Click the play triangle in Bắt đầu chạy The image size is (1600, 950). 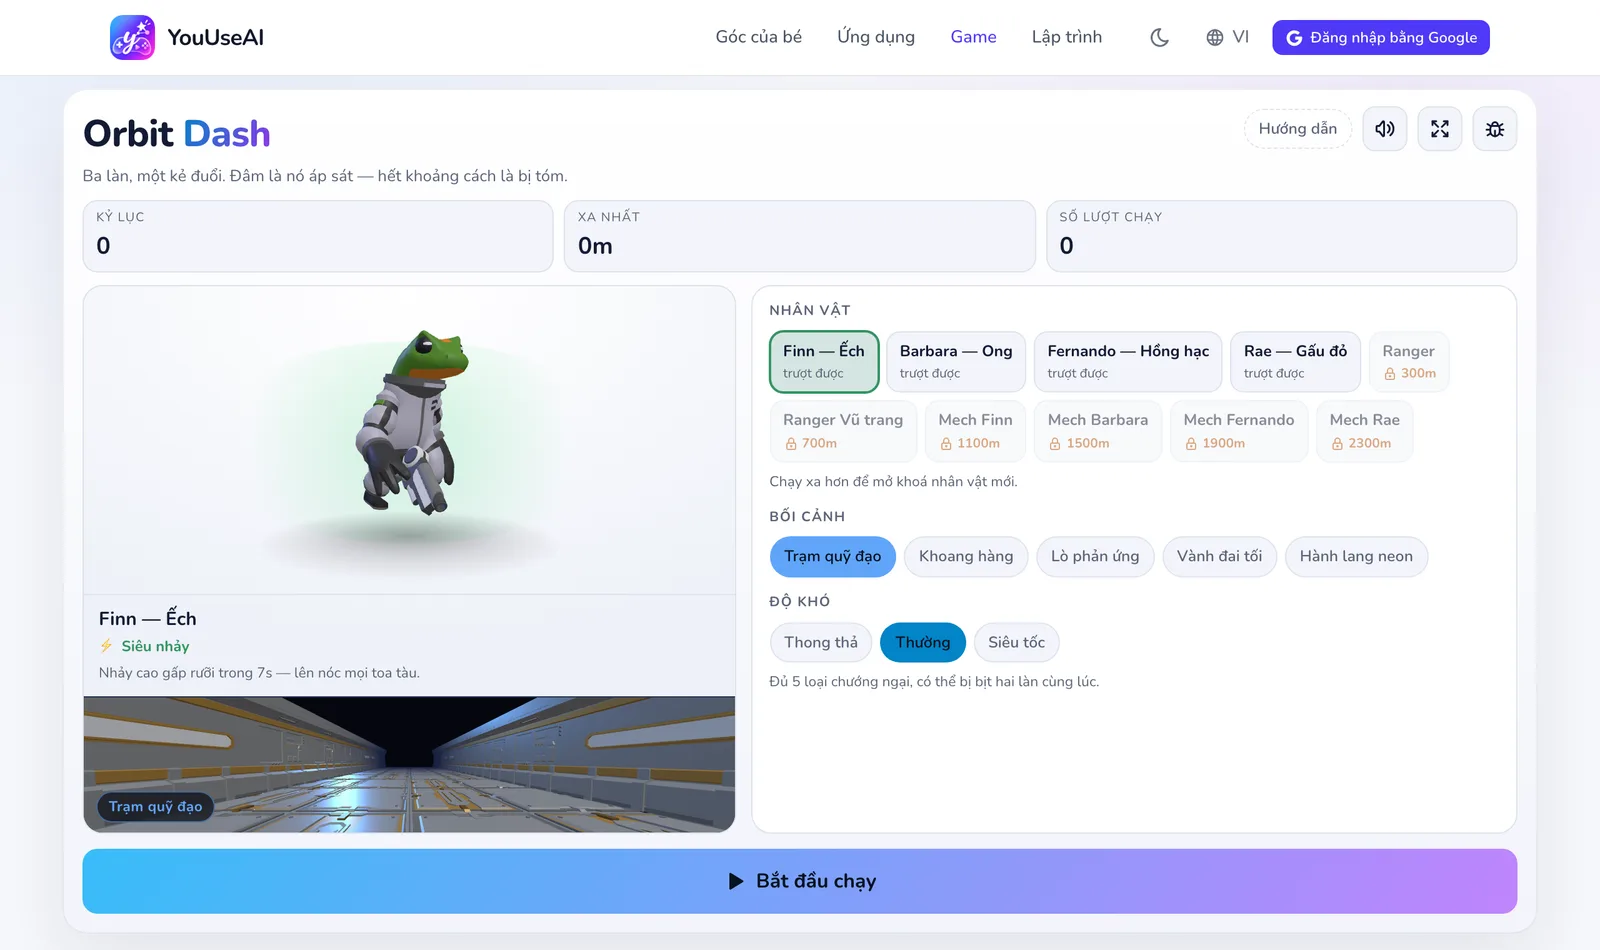(736, 881)
